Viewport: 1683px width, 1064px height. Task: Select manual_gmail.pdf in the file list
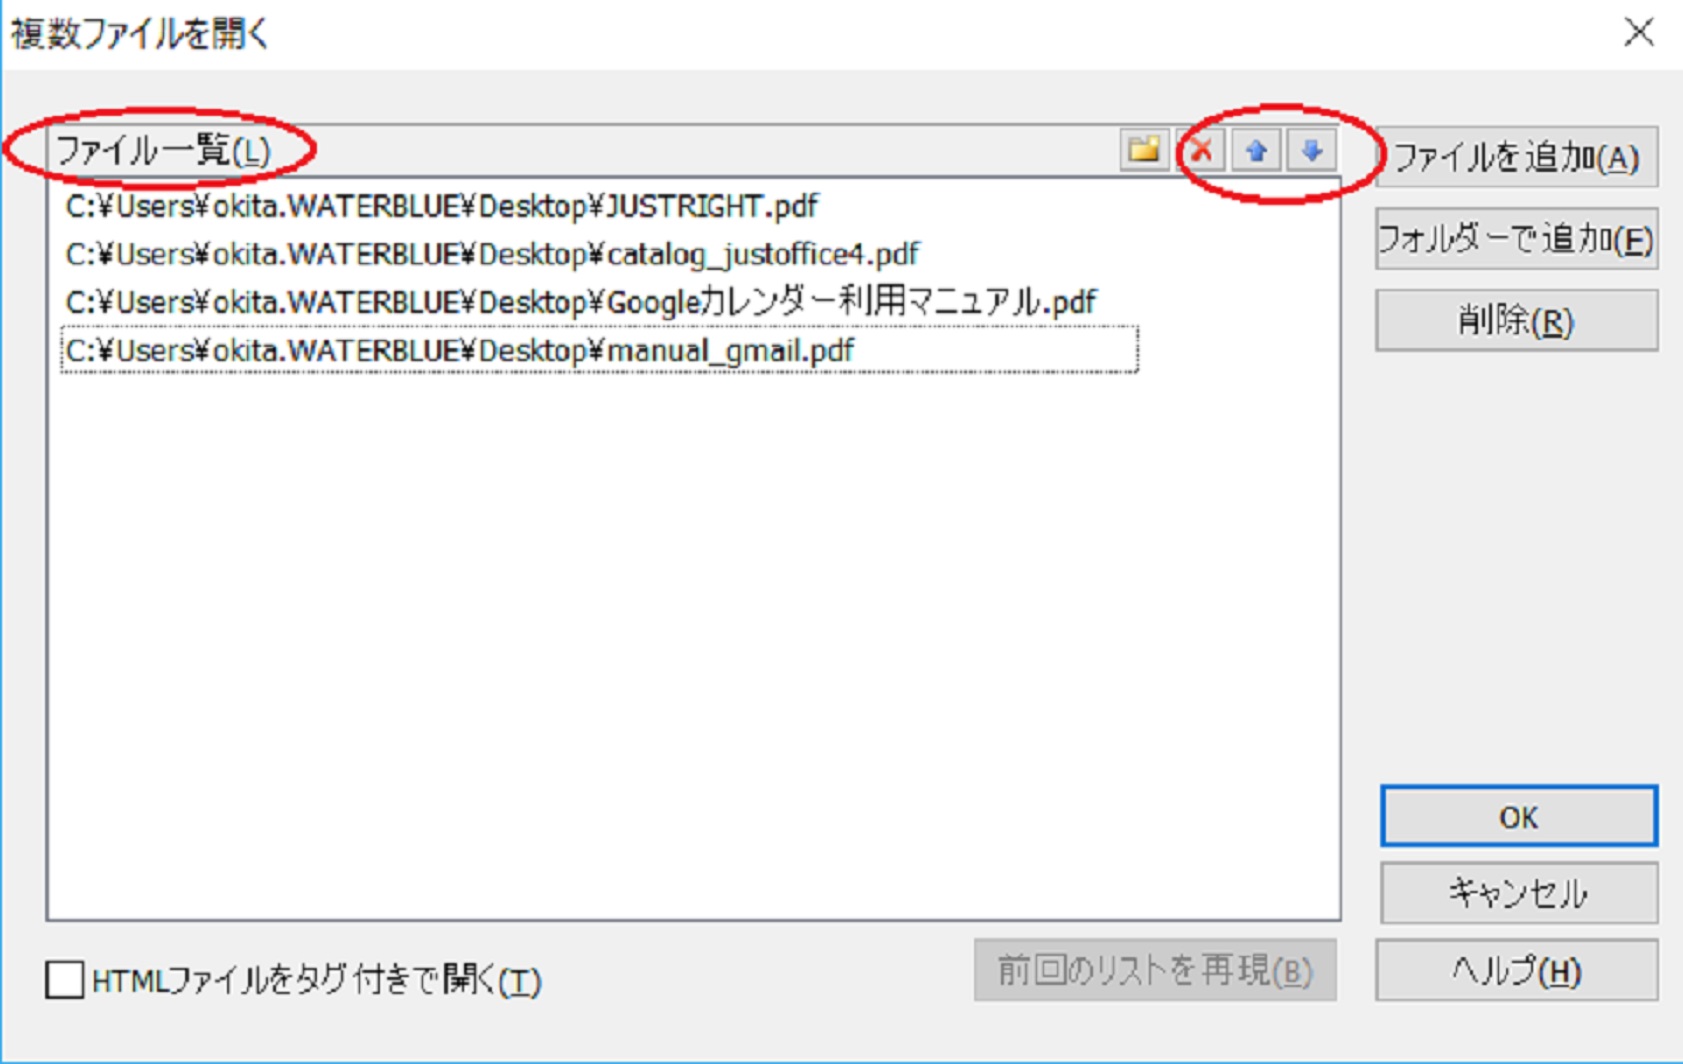click(599, 350)
